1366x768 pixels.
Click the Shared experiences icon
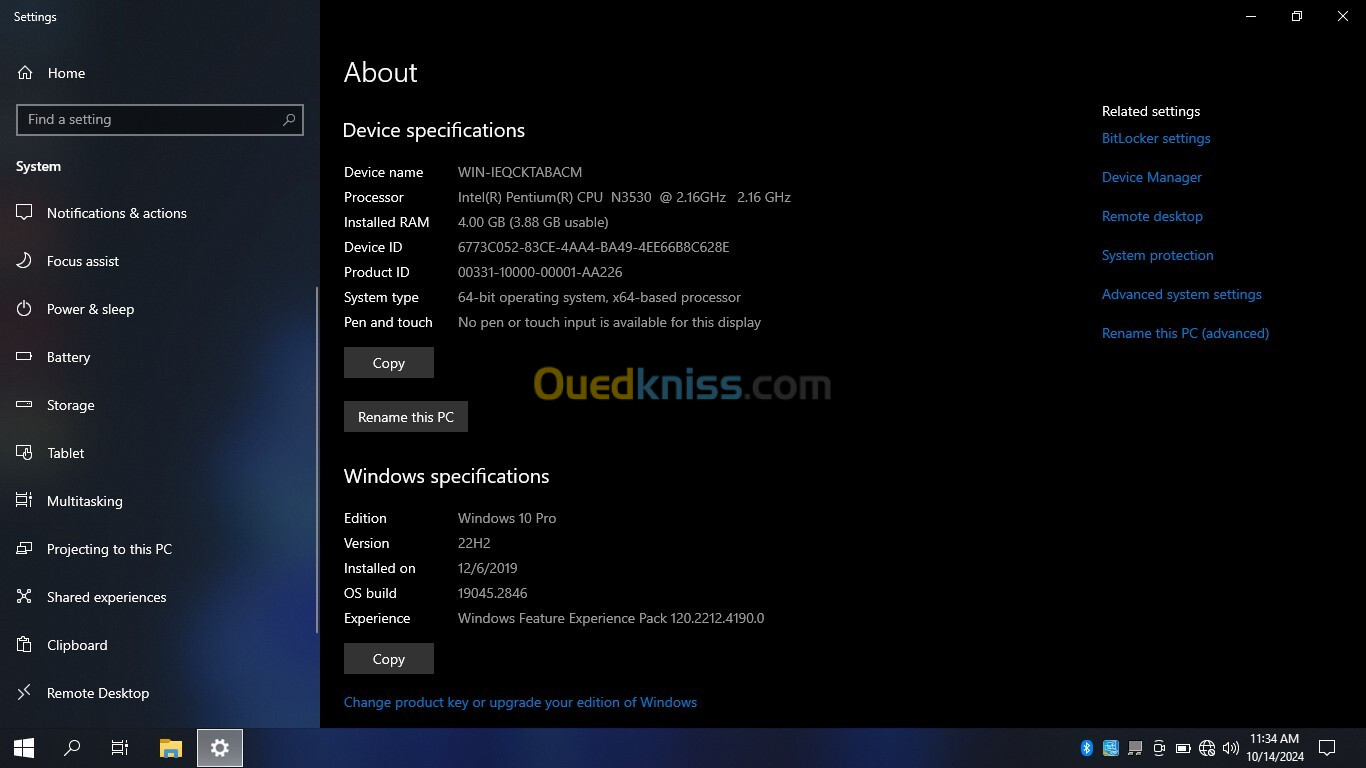[x=25, y=597]
